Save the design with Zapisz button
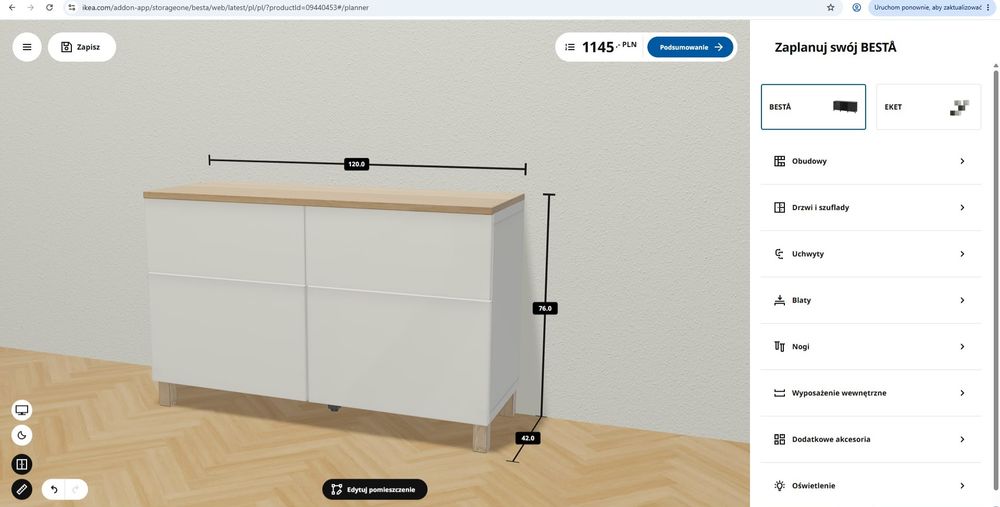This screenshot has height=507, width=1000. 82,47
